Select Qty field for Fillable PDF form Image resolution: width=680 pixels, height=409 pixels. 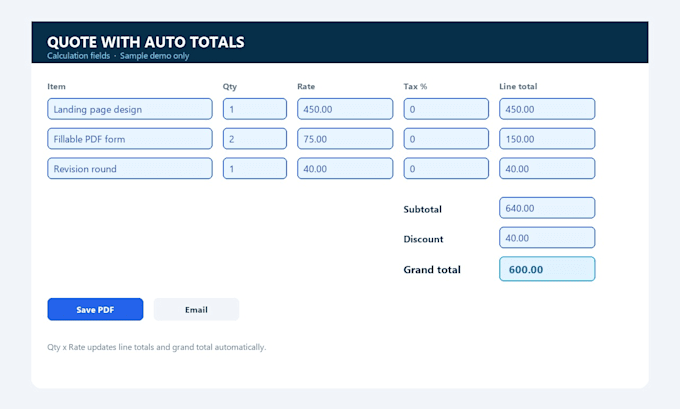(x=255, y=139)
